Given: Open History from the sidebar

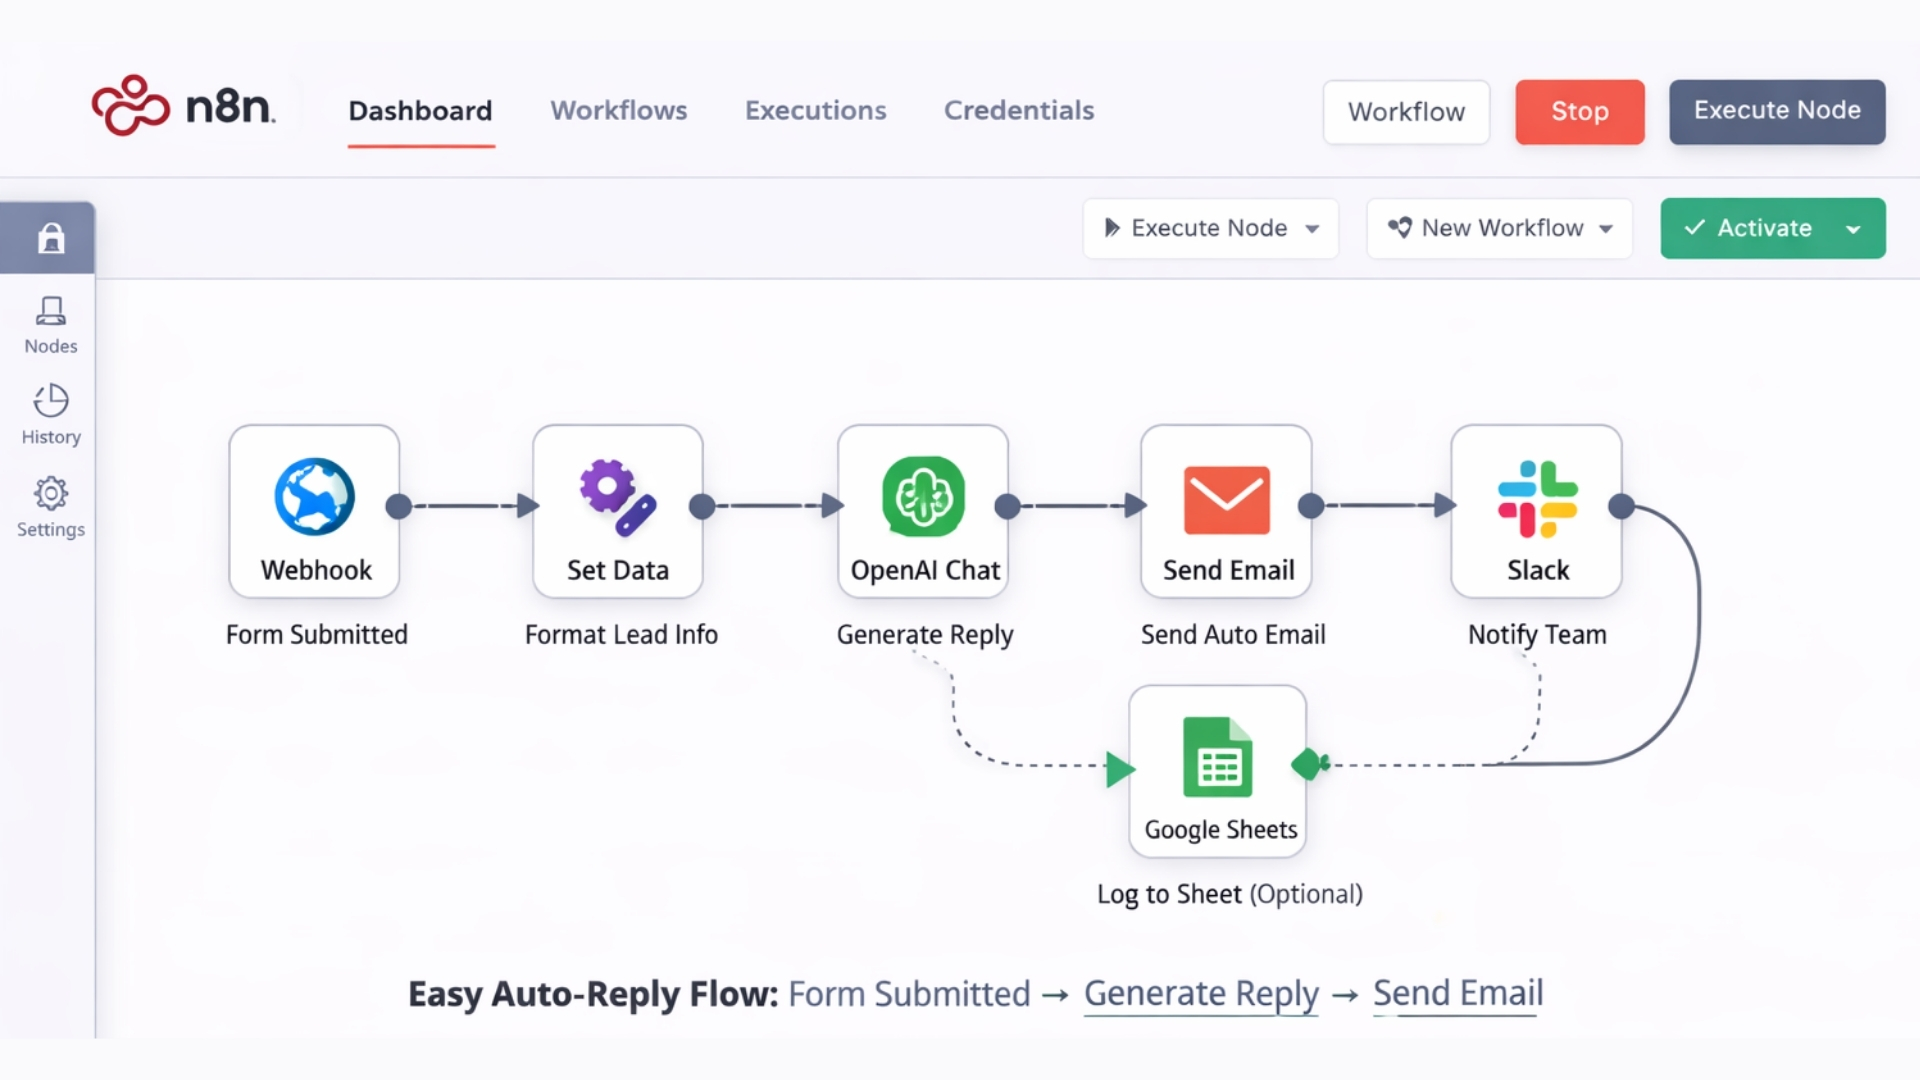Looking at the screenshot, I should (50, 415).
